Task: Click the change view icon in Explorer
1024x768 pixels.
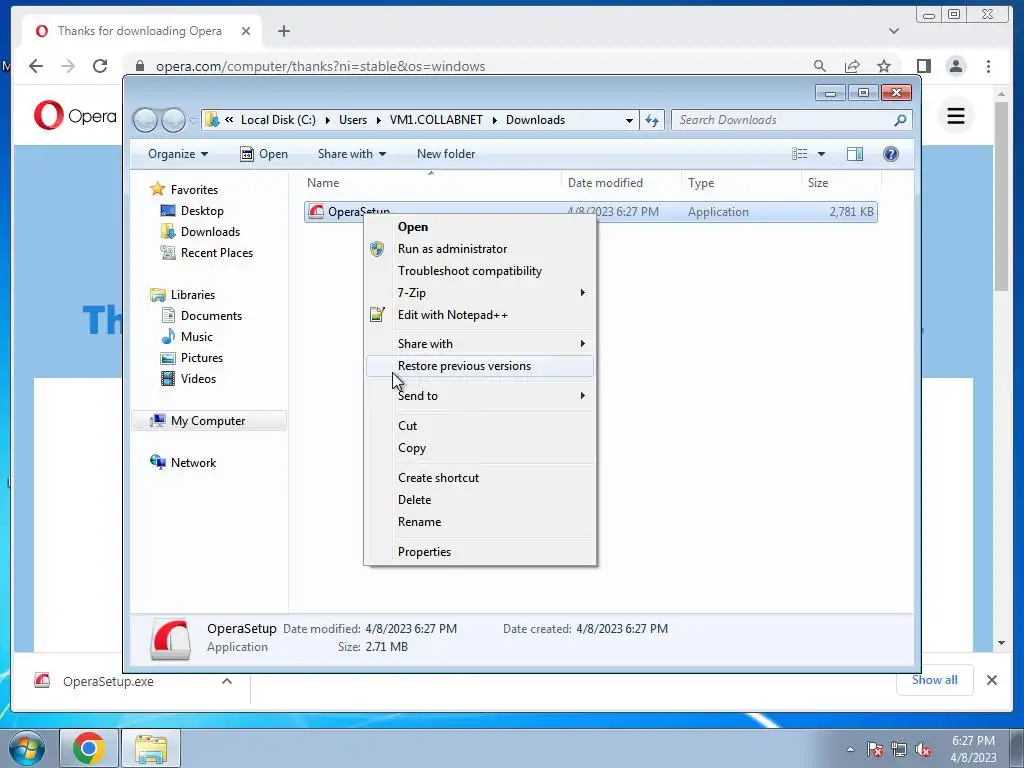Action: click(x=800, y=154)
